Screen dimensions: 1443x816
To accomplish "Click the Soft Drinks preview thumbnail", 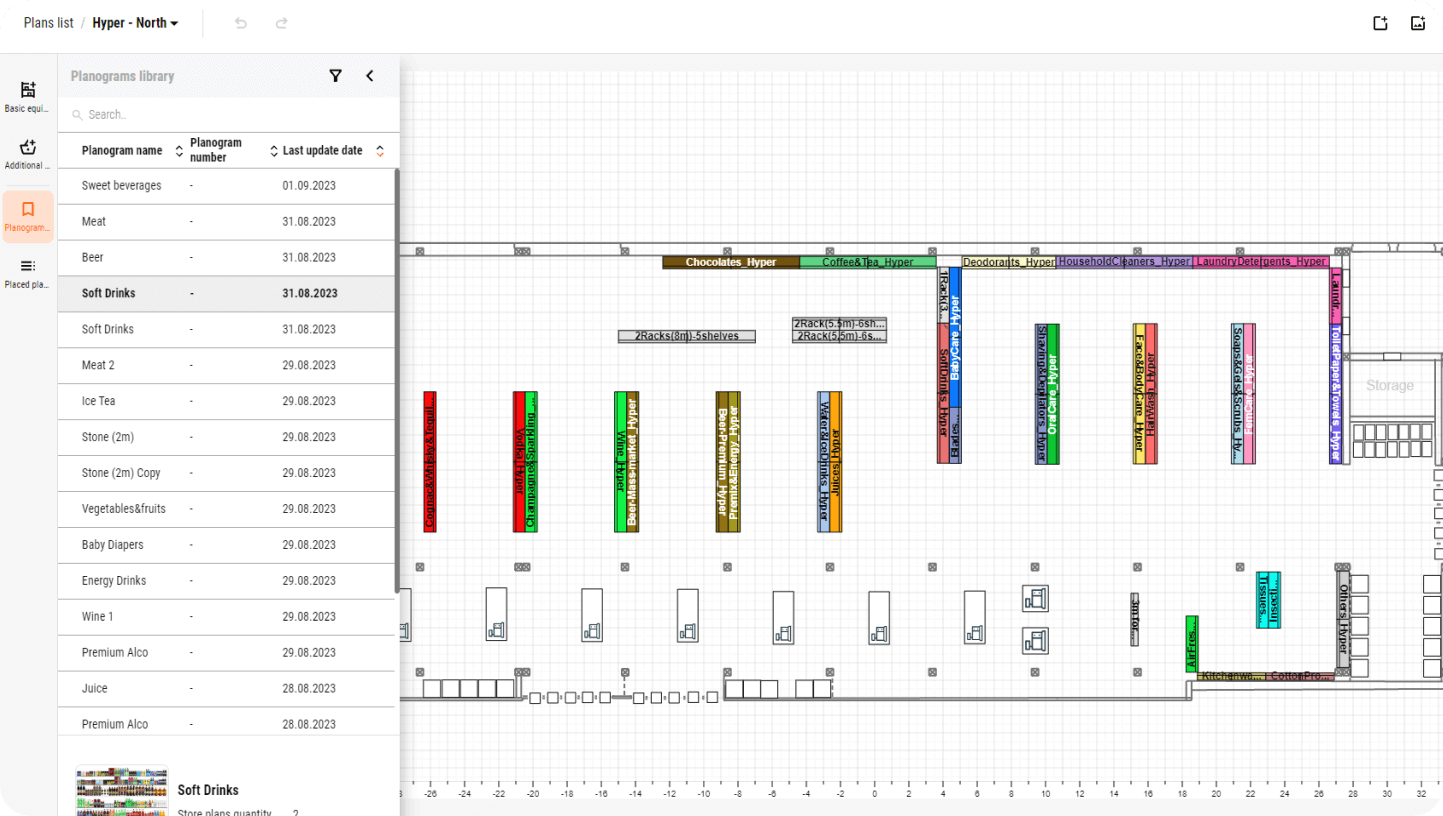I will pyautogui.click(x=122, y=790).
